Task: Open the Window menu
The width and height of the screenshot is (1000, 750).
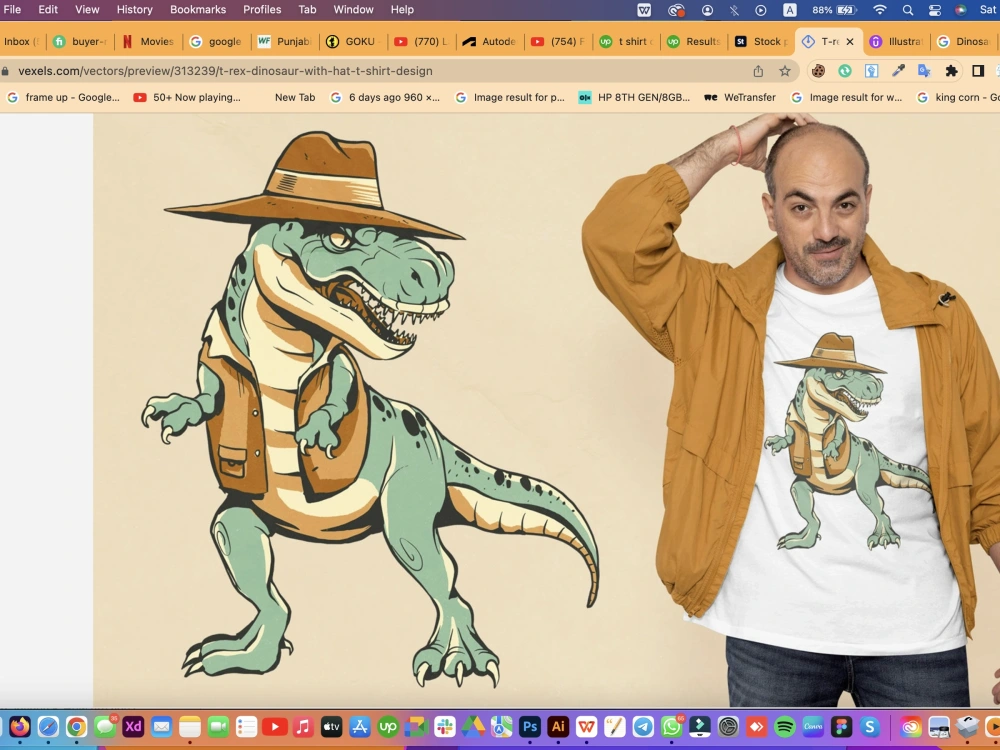Action: 353,10
